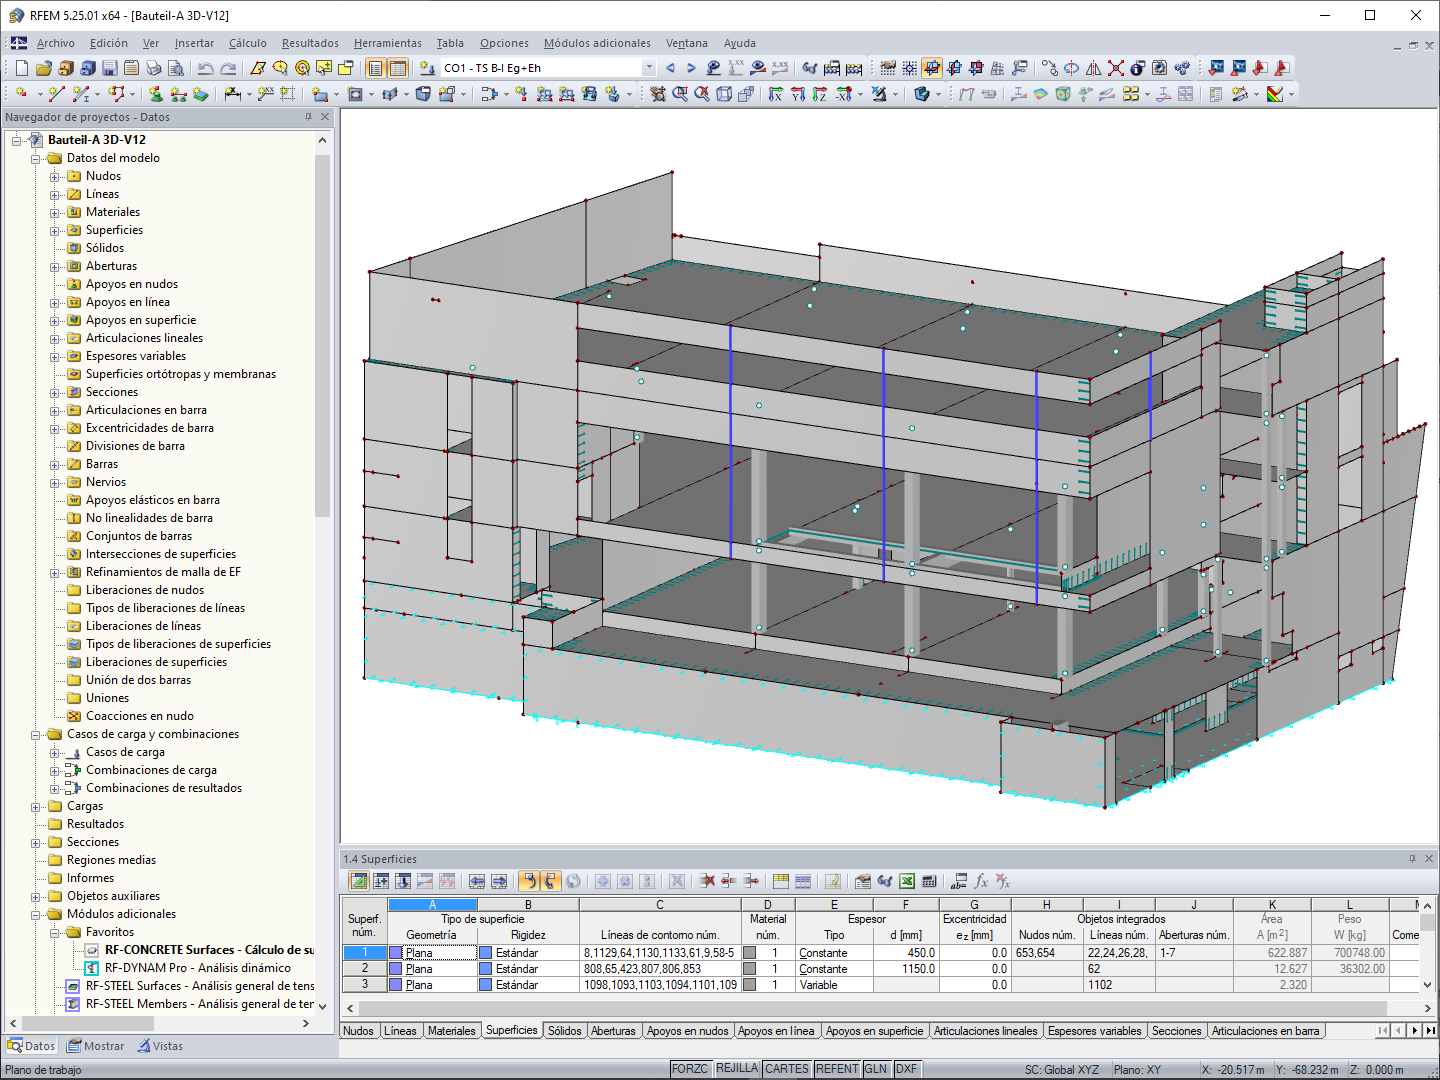Click the Mostrar button at the bottom panel
The height and width of the screenshot is (1080, 1440).
click(x=95, y=1045)
